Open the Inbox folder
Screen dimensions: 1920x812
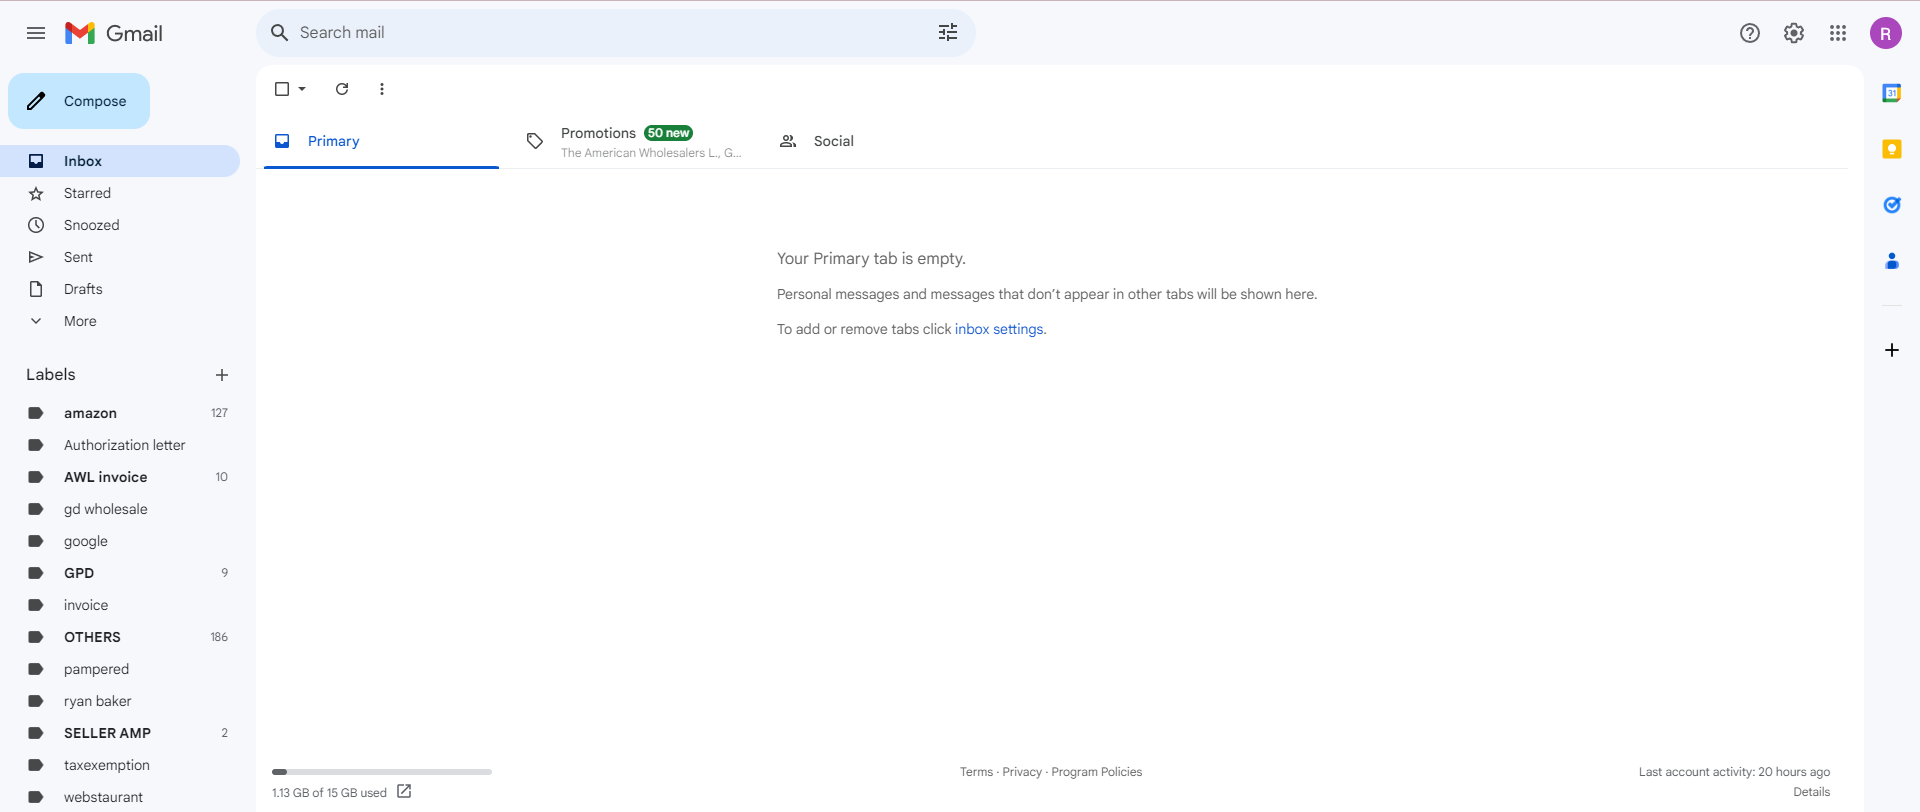(x=120, y=161)
